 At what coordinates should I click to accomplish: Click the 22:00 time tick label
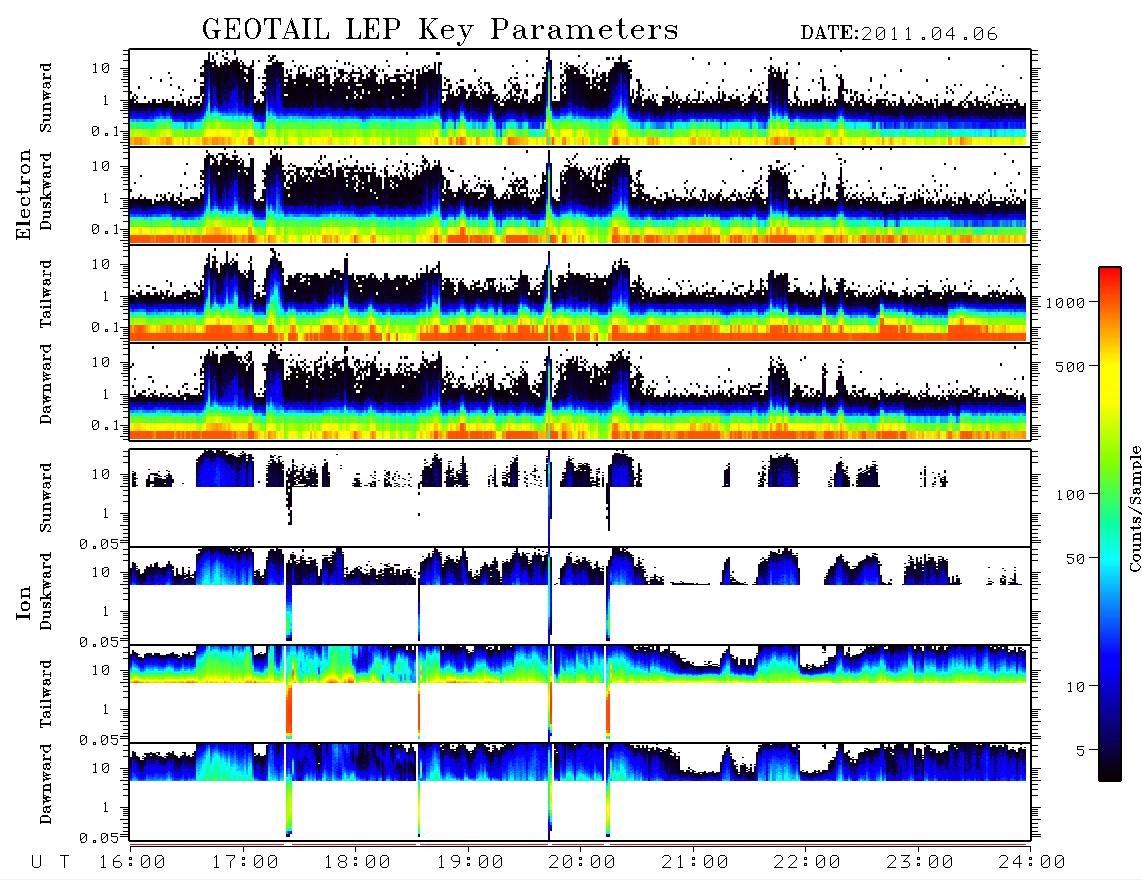click(x=807, y=862)
